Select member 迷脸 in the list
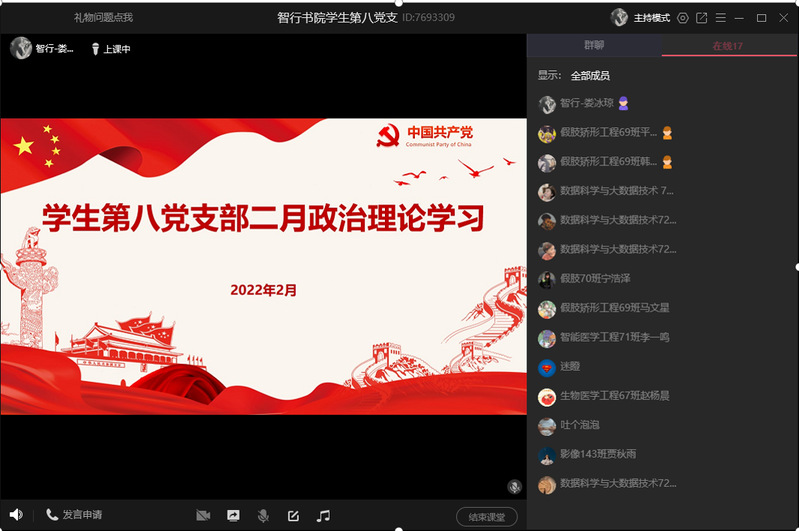This screenshot has width=799, height=531. click(x=569, y=367)
